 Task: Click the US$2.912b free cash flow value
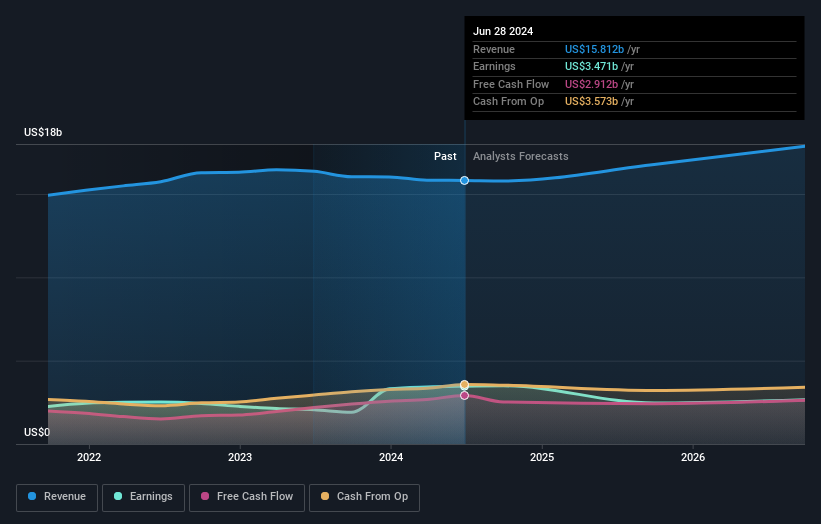pos(591,84)
